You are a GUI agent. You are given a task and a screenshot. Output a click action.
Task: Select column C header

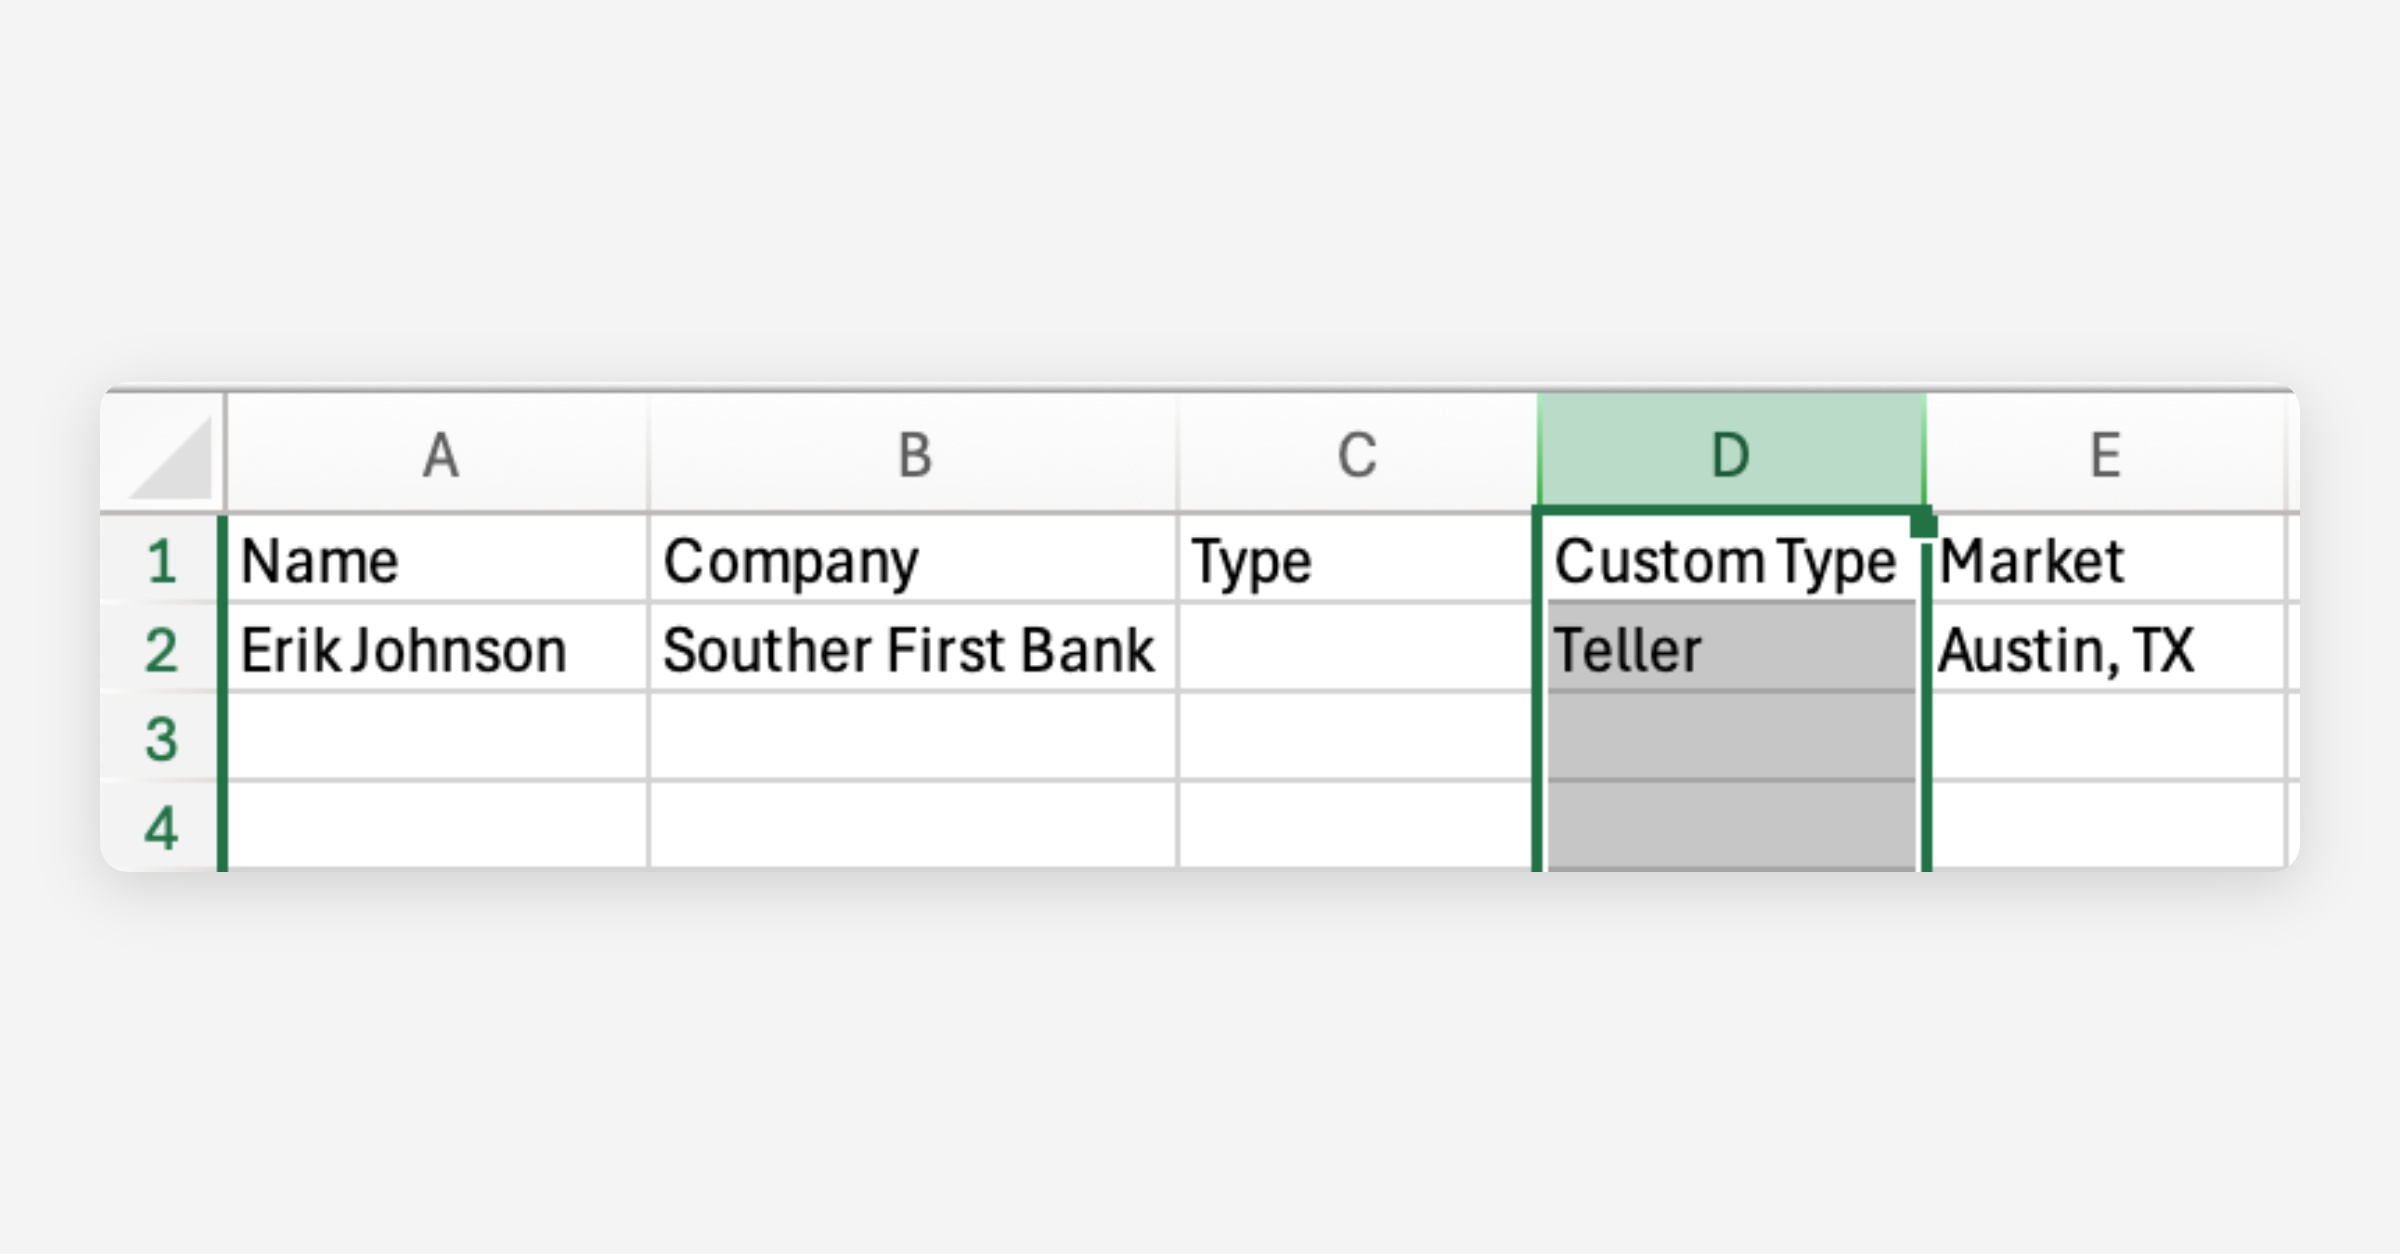coord(1357,455)
